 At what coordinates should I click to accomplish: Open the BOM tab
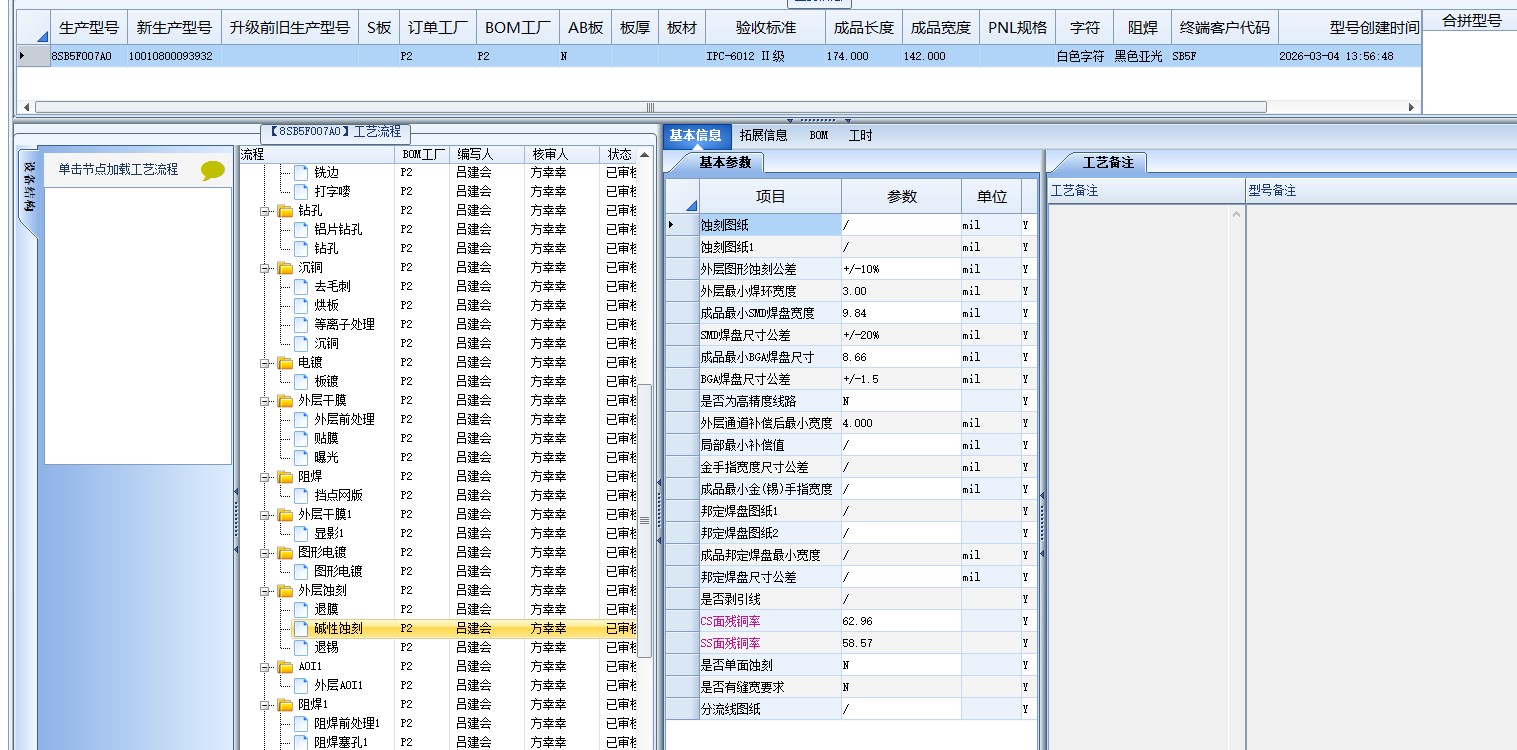(x=819, y=135)
